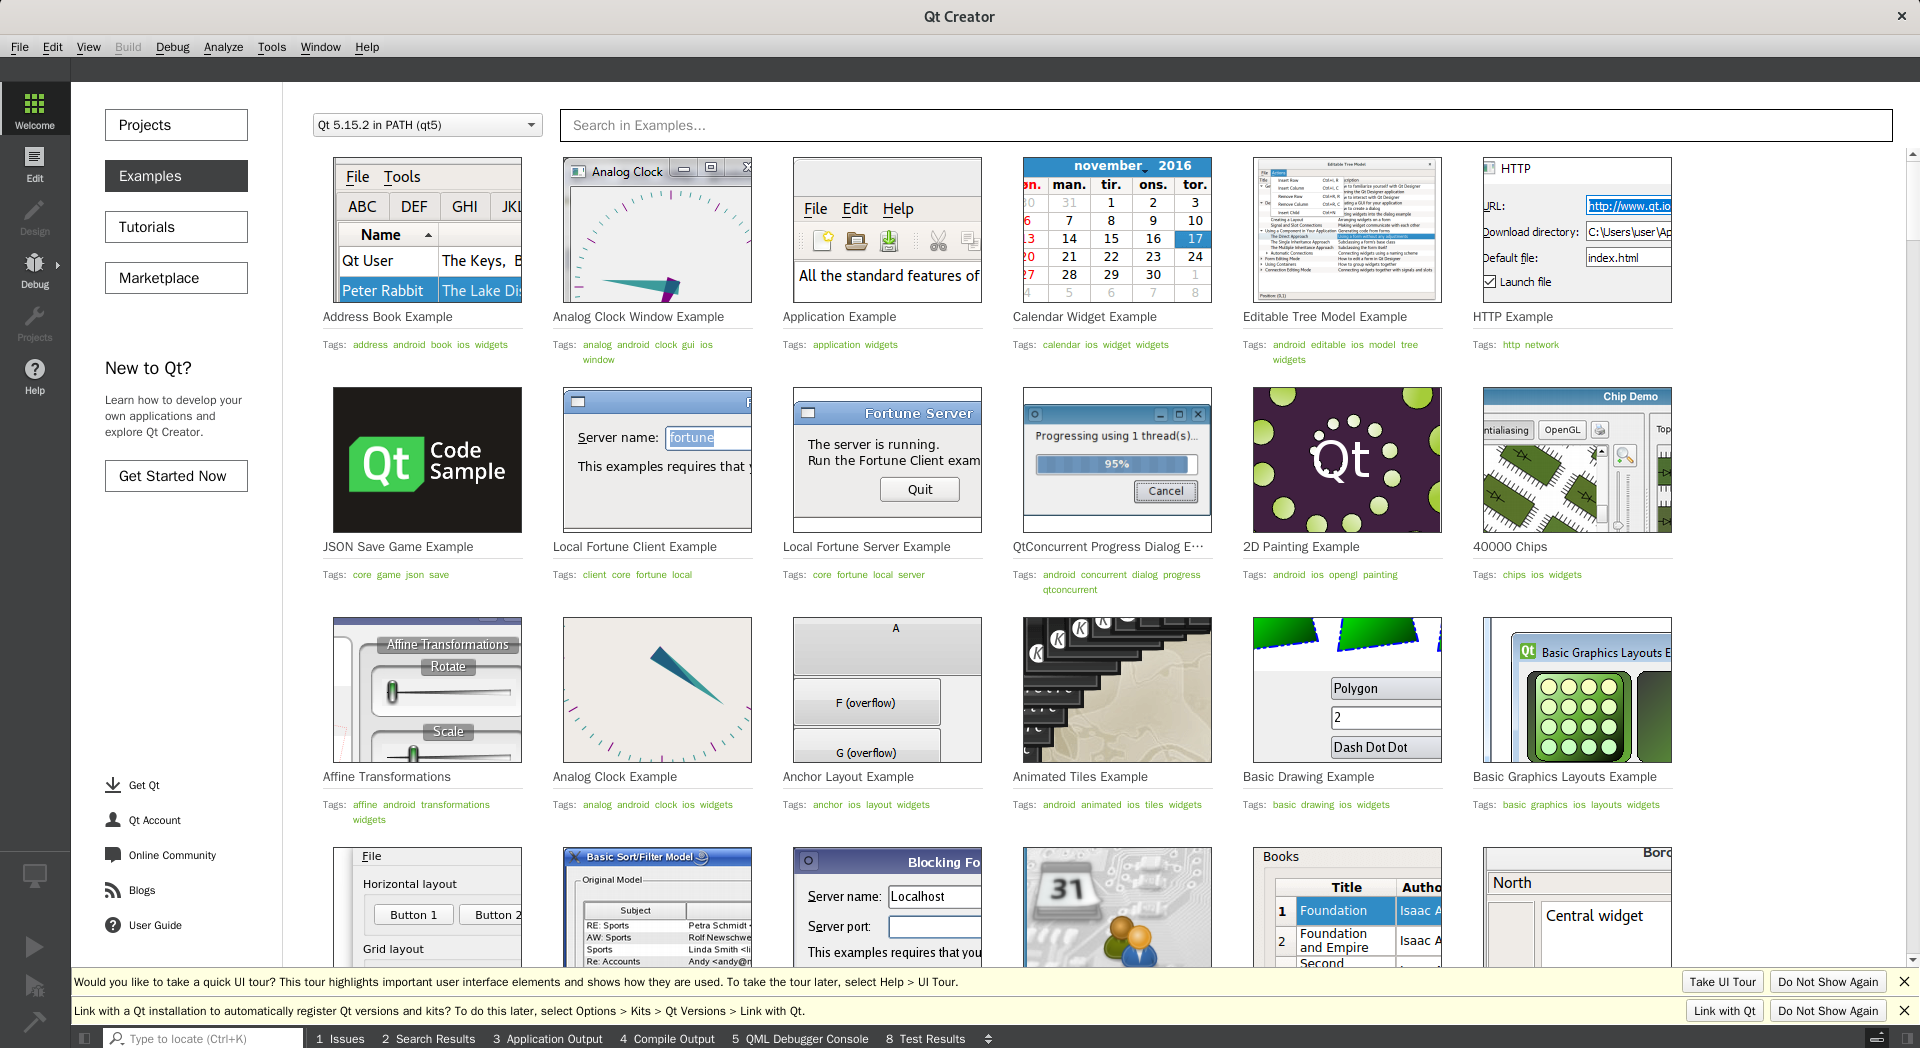
Task: Open the Welcome mode
Action: [x=35, y=109]
